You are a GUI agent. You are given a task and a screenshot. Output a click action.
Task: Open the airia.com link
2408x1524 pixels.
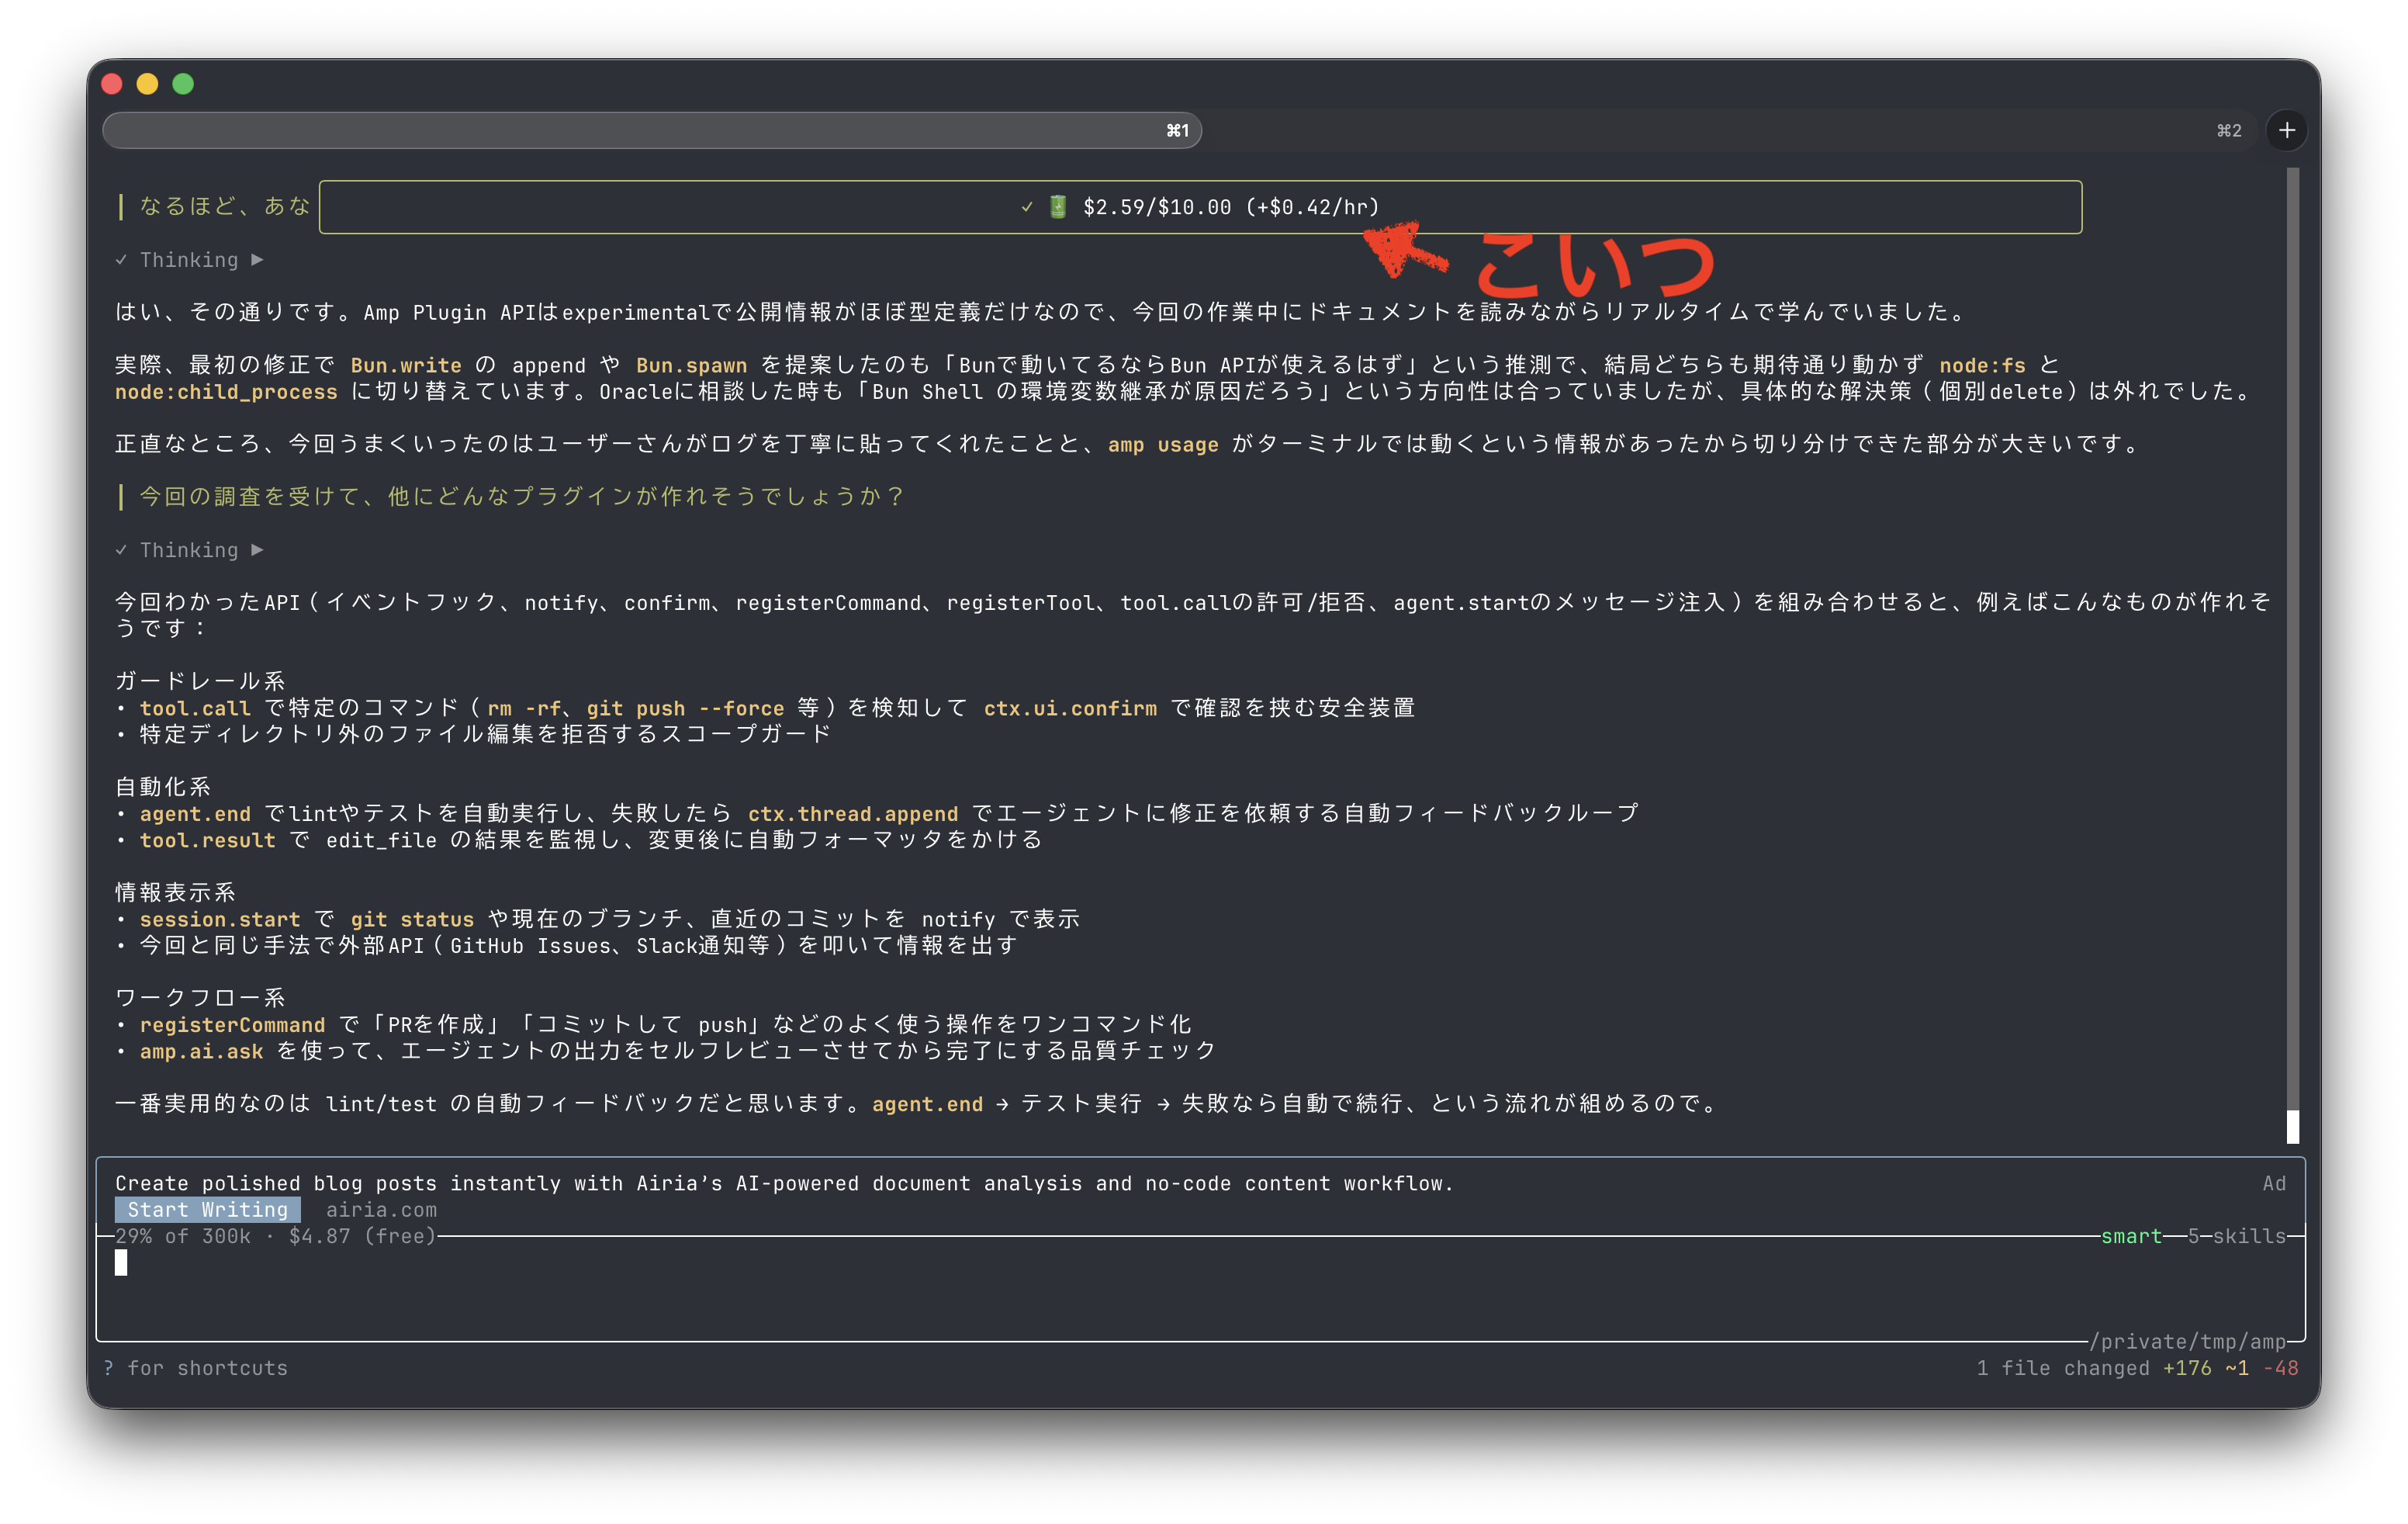[381, 1210]
